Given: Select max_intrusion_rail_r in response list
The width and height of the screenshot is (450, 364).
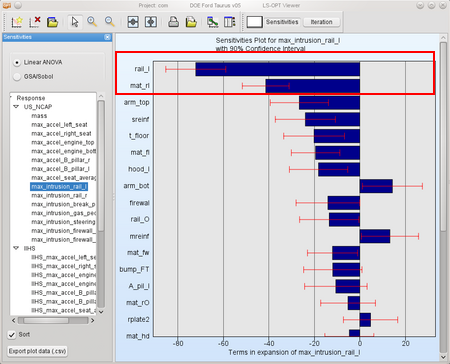Looking at the screenshot, I should click(x=59, y=195).
